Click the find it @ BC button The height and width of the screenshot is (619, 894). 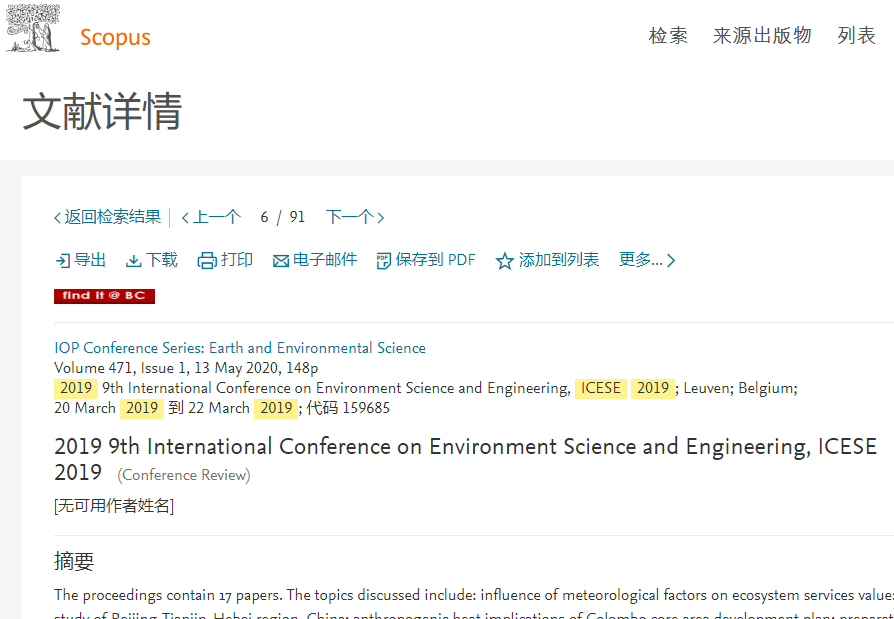click(104, 296)
